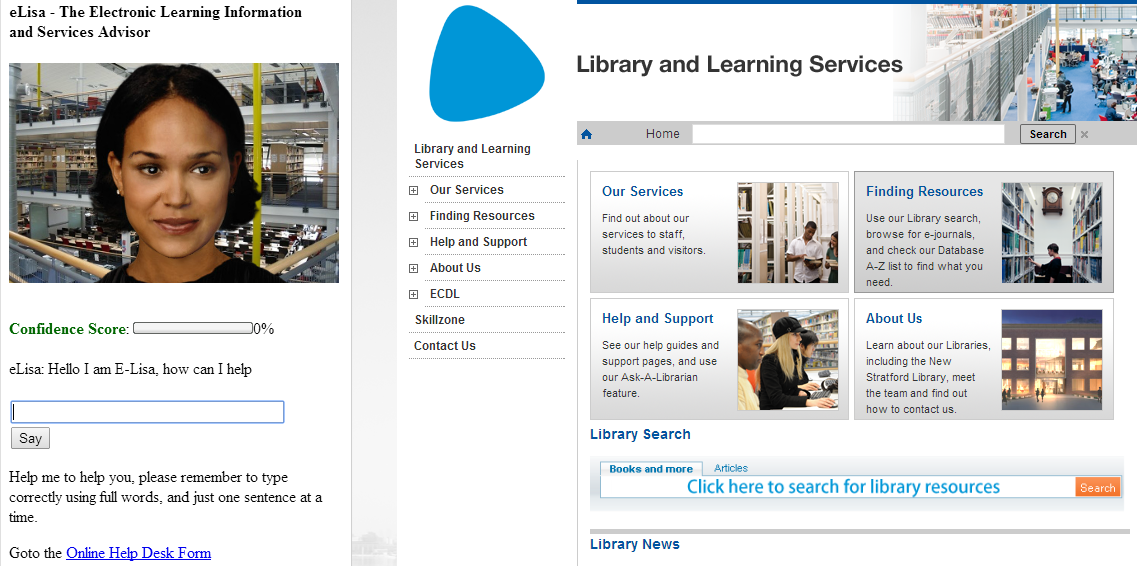
Task: Focus the eLisa chat text input
Action: pos(148,412)
